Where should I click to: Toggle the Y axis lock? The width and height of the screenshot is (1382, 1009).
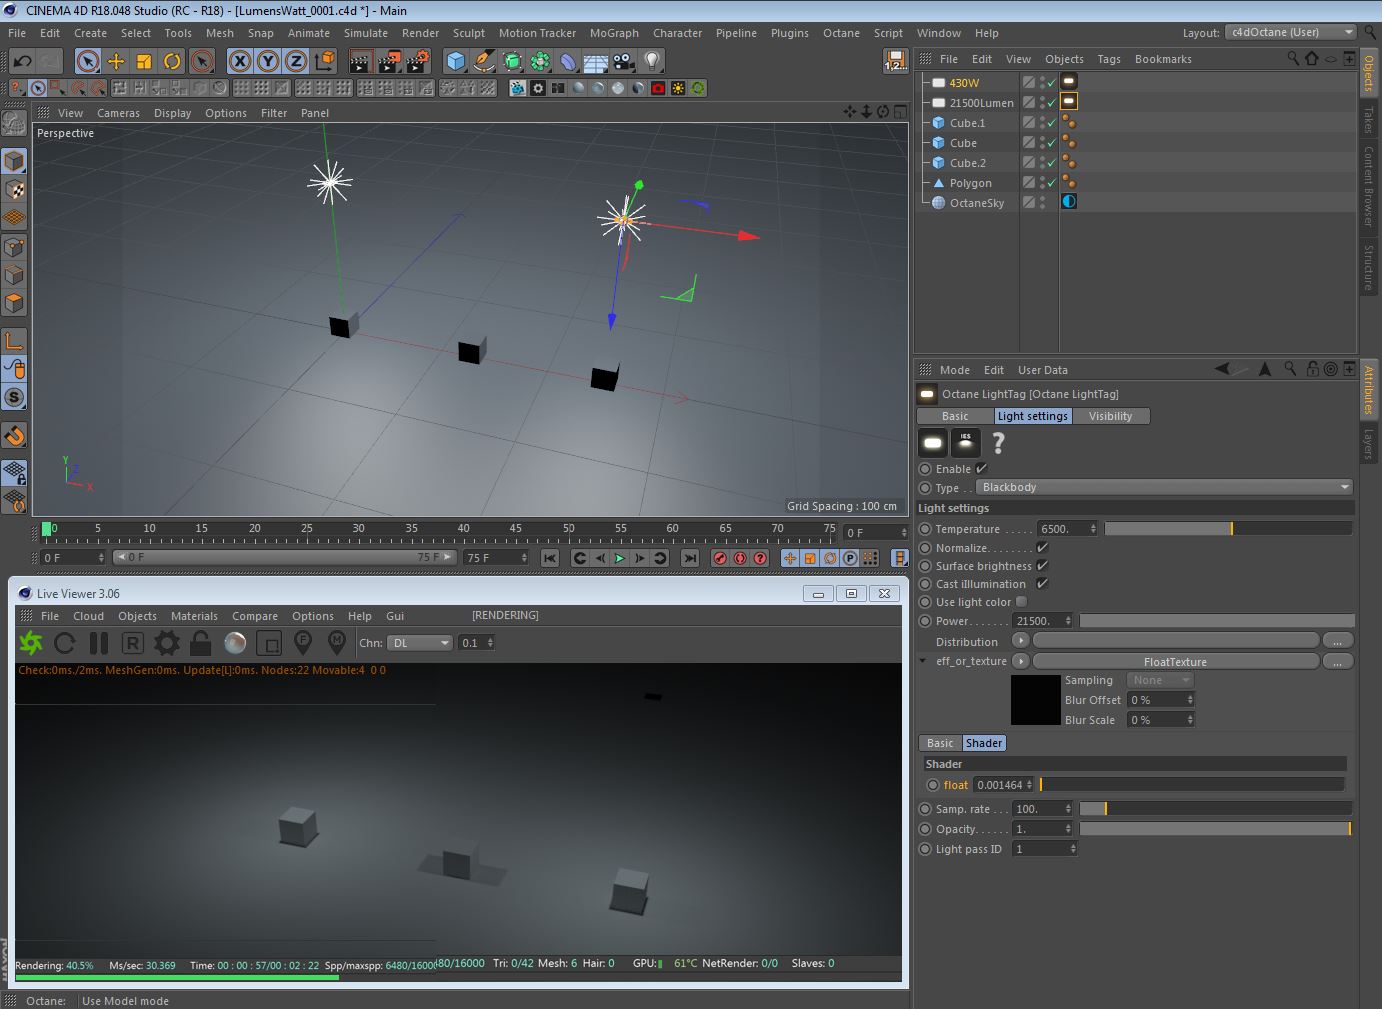point(268,61)
